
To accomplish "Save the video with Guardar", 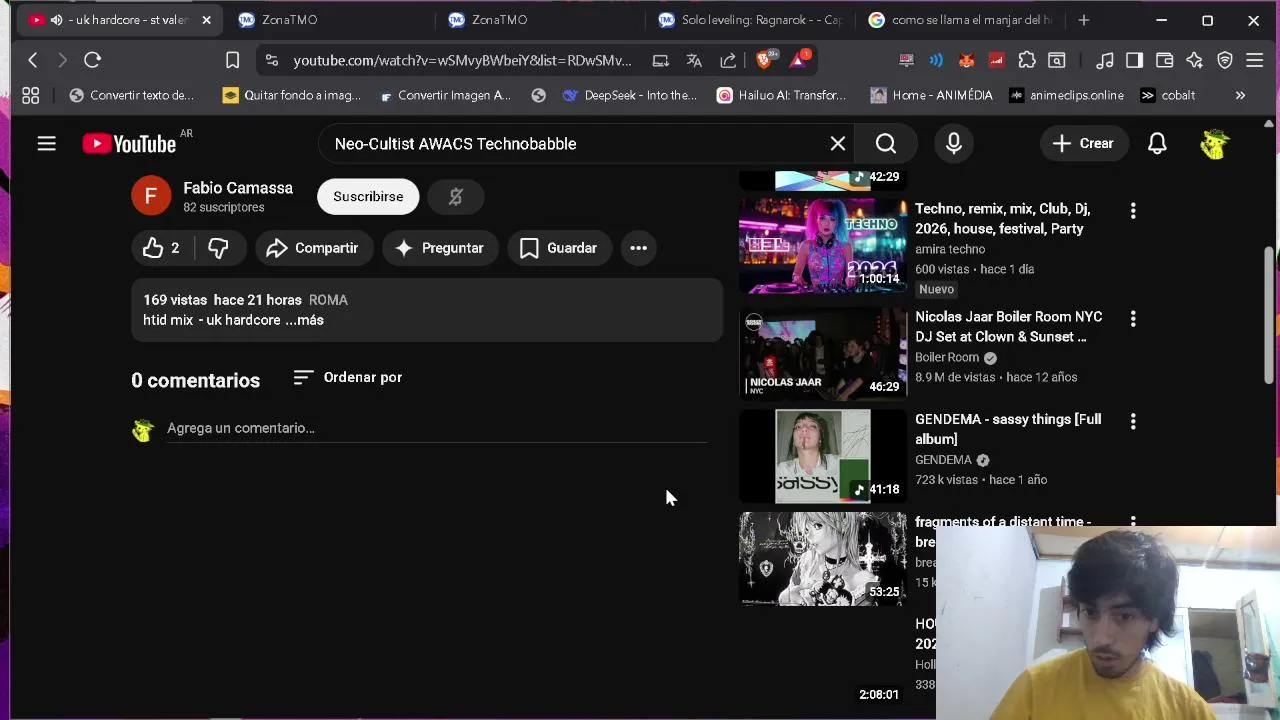I will pyautogui.click(x=559, y=248).
